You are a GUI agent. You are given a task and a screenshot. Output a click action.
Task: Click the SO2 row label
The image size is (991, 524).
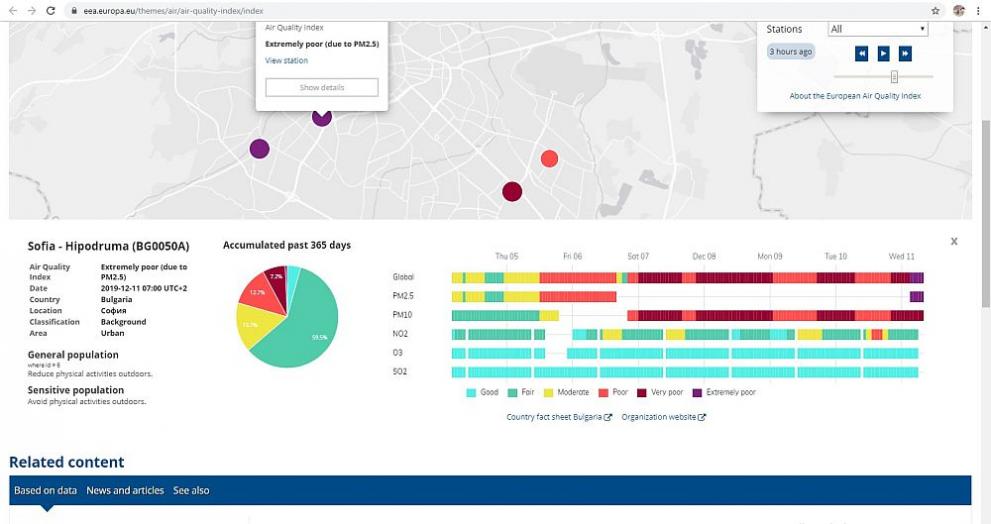click(x=400, y=372)
